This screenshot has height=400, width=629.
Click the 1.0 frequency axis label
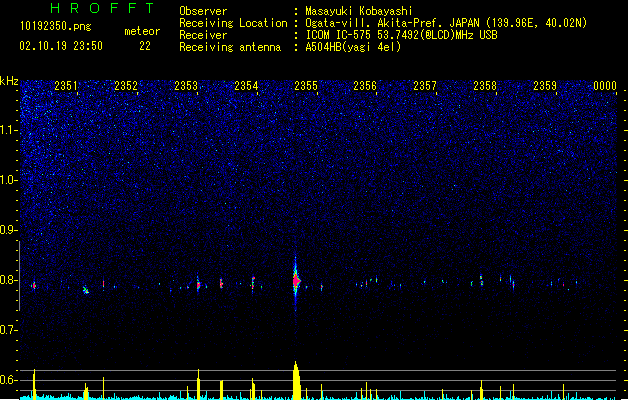pos(8,180)
